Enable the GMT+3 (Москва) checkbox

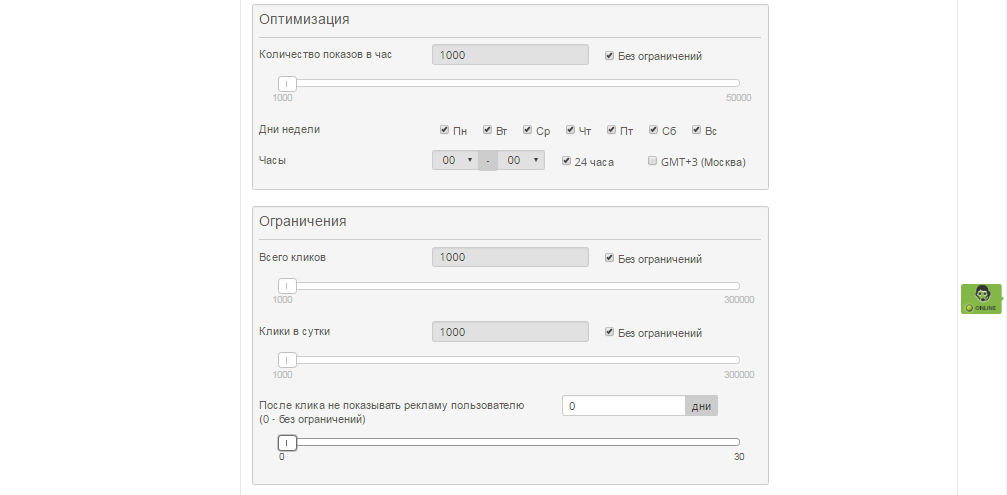(x=652, y=161)
